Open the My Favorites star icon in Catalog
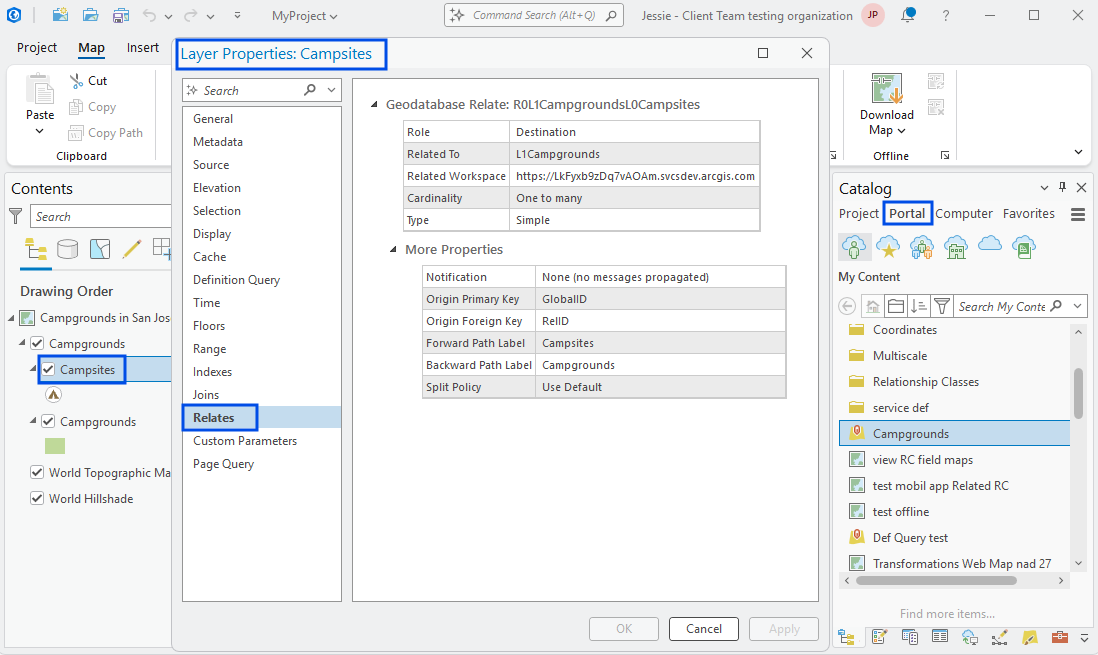This screenshot has height=655, width=1098. (887, 246)
